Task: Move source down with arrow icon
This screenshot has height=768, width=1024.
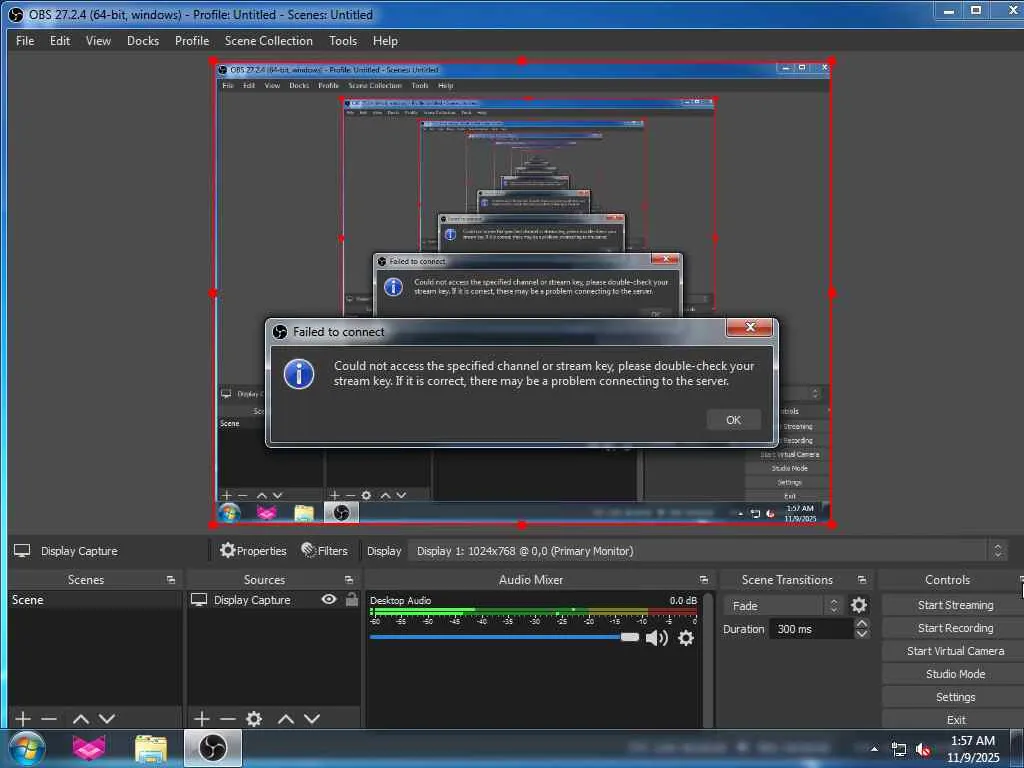Action: click(312, 718)
